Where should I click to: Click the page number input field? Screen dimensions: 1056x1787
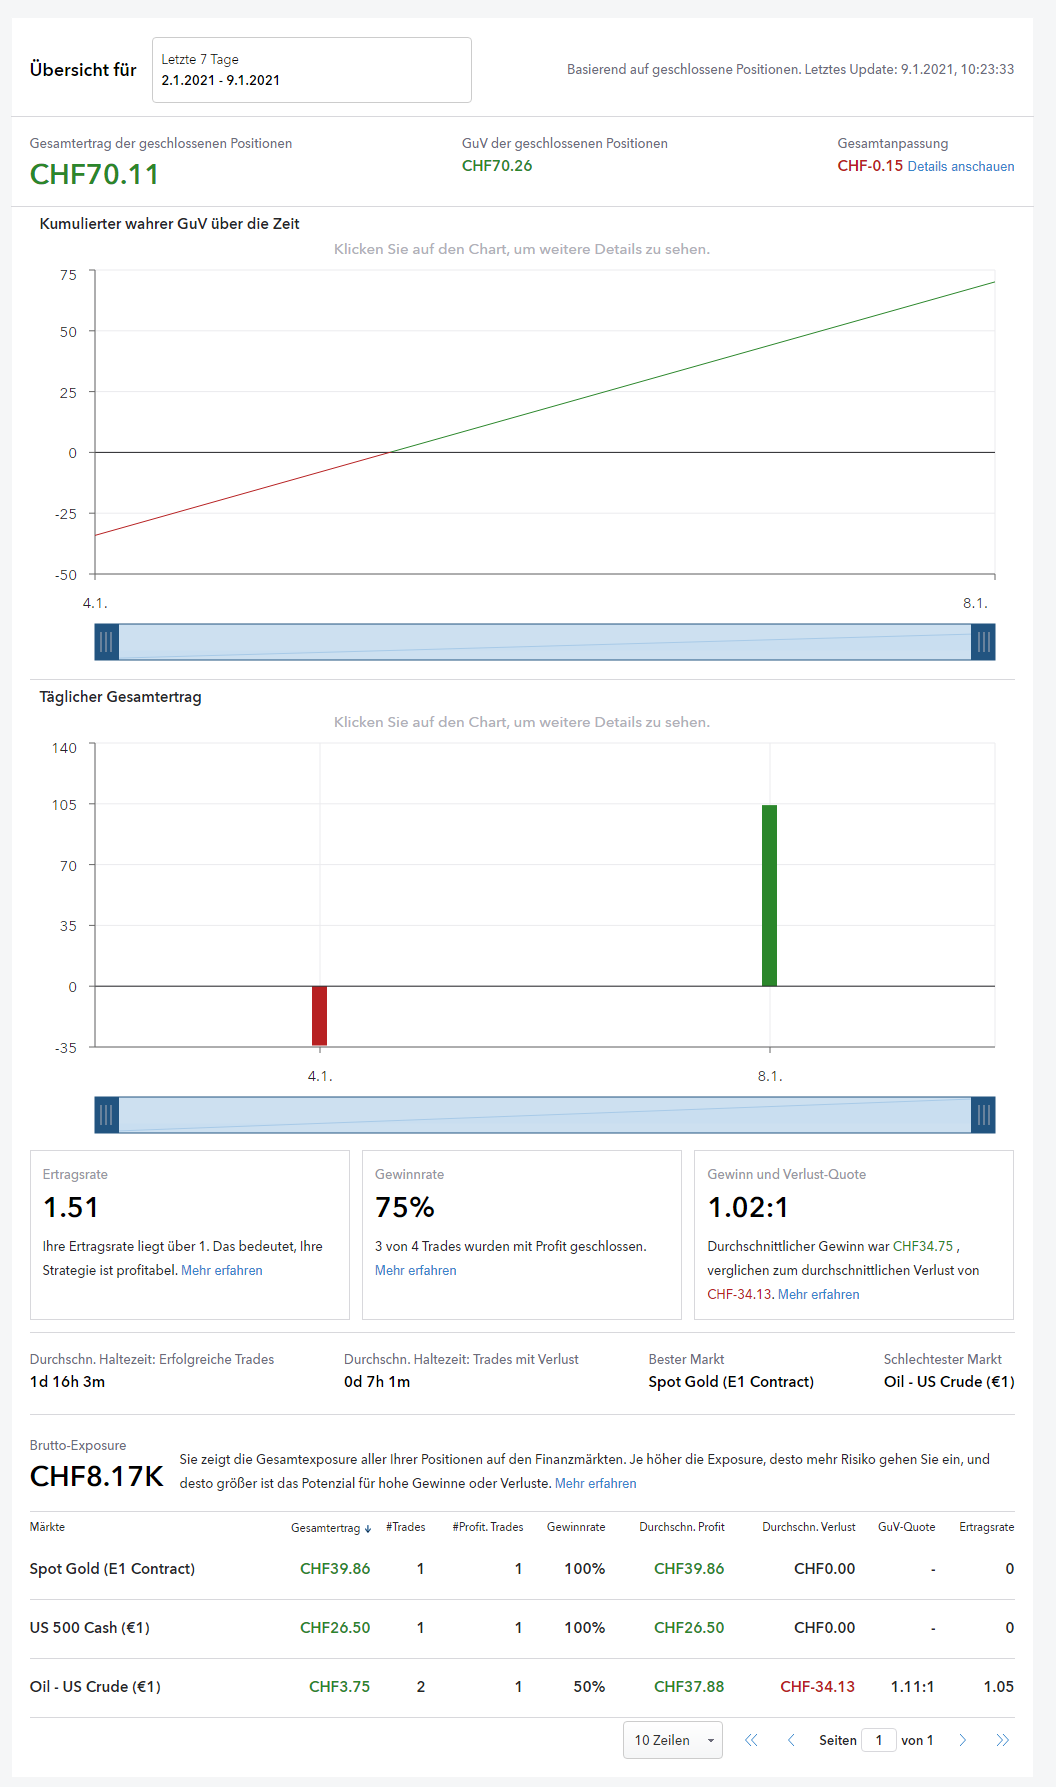878,1740
